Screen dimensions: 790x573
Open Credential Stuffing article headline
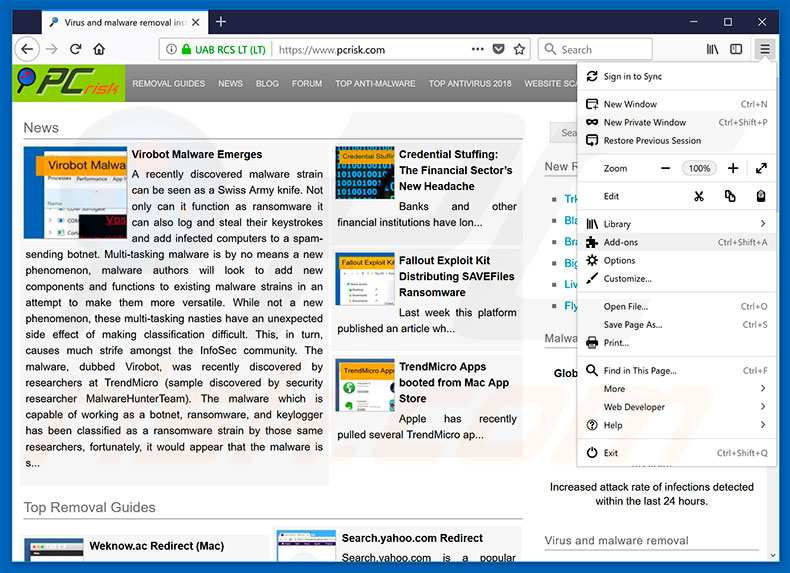(455, 170)
